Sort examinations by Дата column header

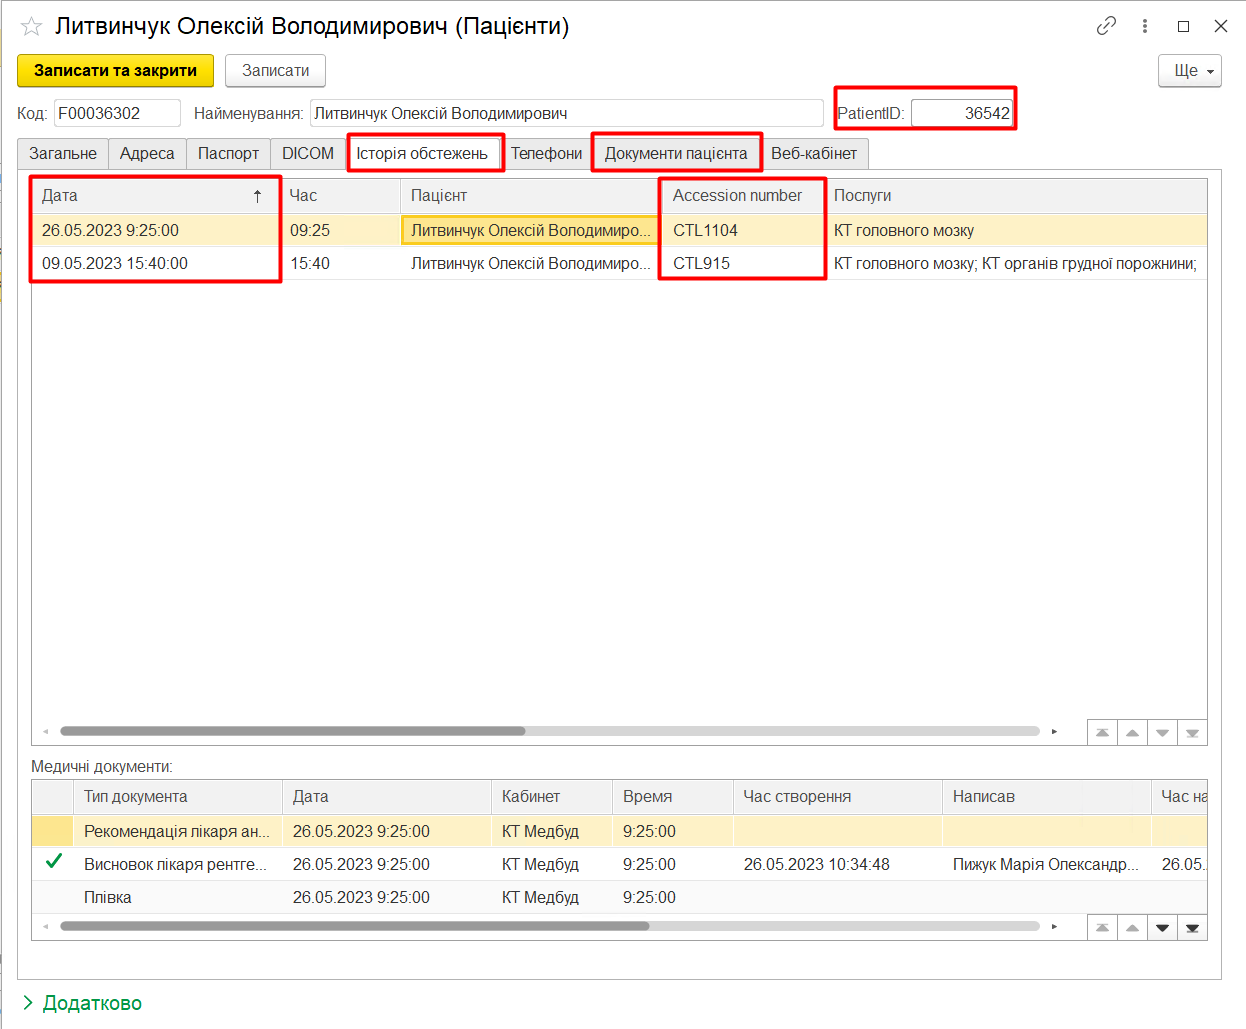coord(150,196)
